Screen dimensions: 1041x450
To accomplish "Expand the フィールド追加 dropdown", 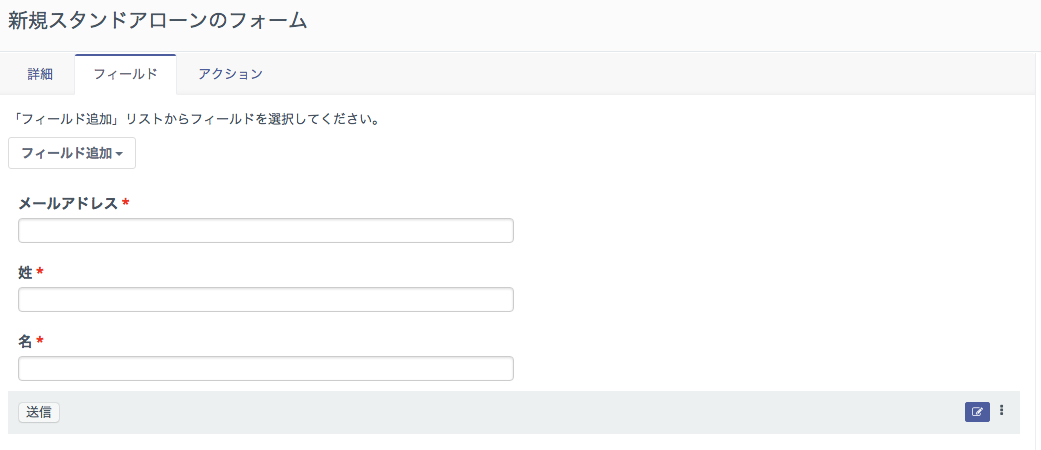I will 72,154.
